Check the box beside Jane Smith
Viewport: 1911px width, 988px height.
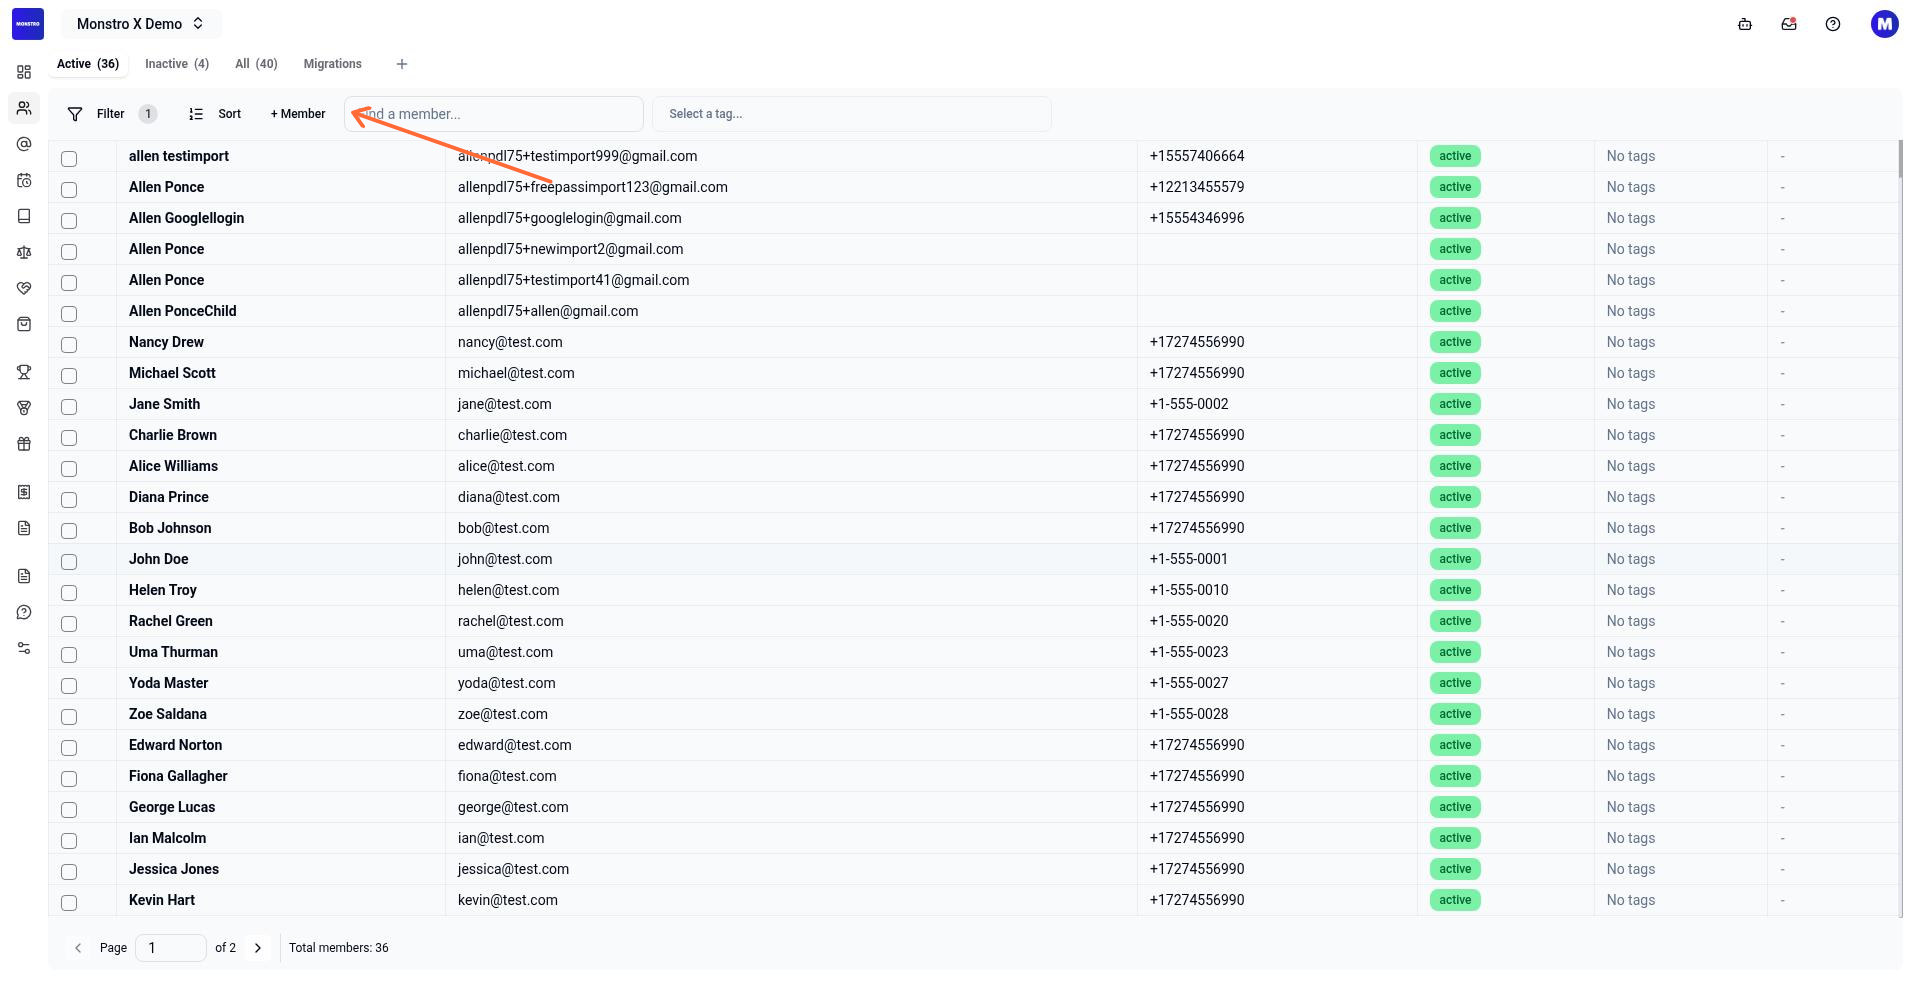(x=69, y=406)
